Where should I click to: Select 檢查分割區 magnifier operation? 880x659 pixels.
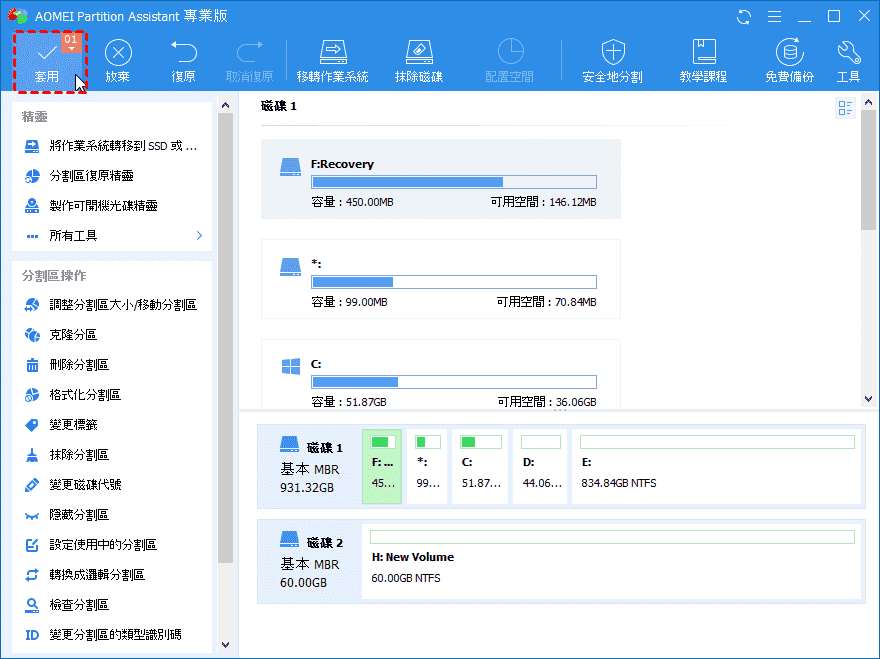[x=111, y=605]
